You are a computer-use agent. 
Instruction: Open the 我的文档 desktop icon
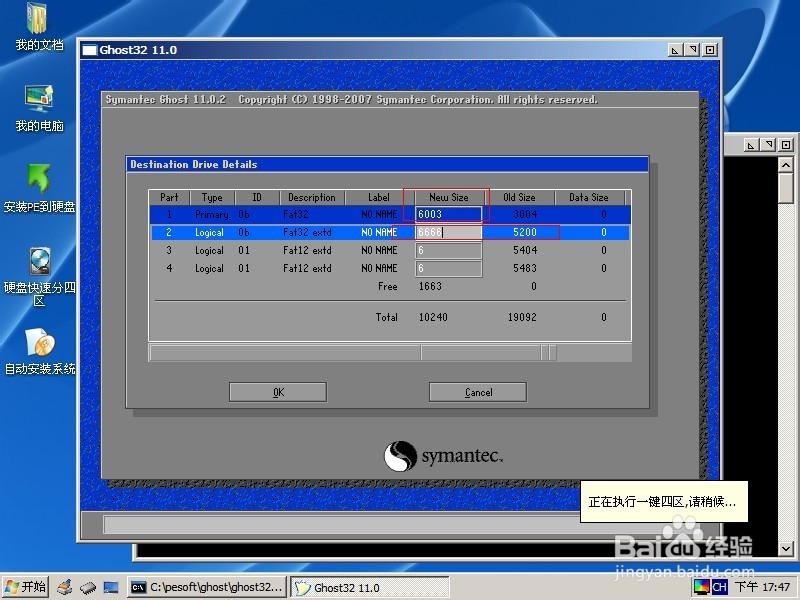point(38,27)
